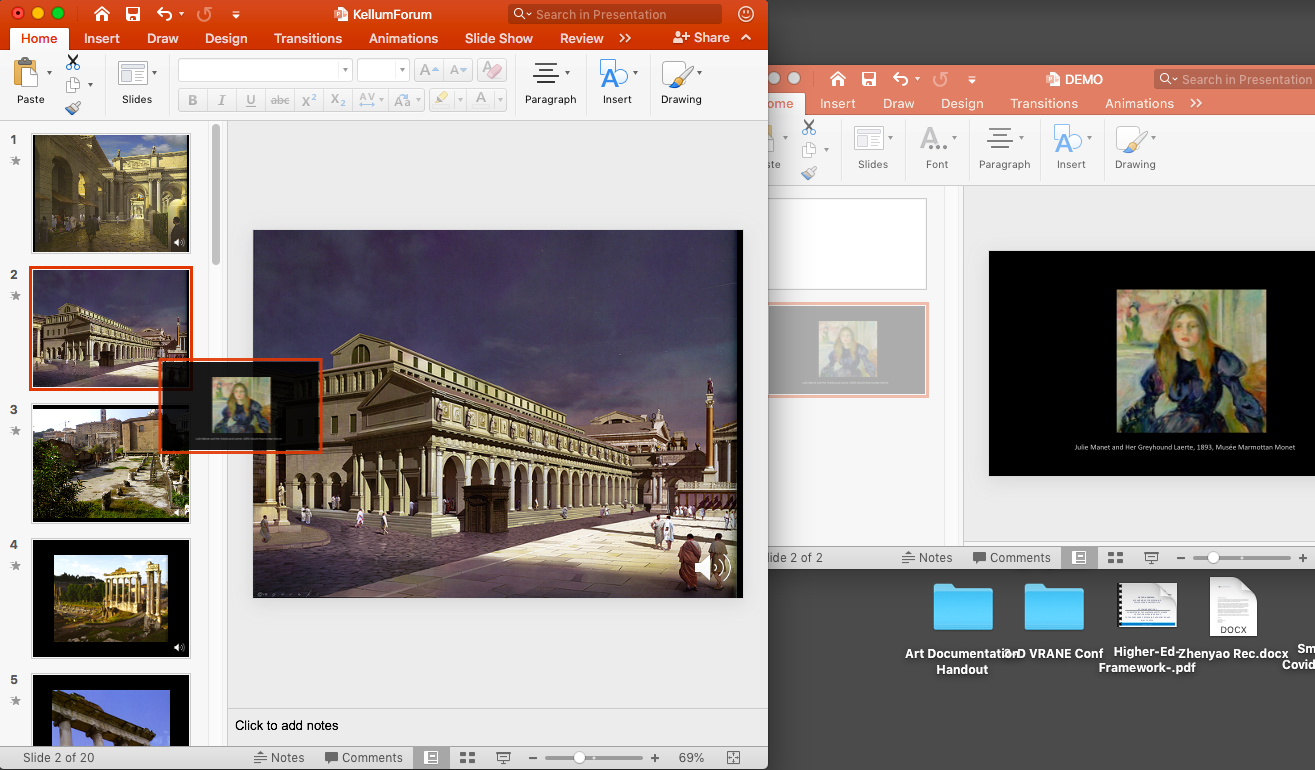Pick font color in KellumForum ribbon
Screen dimensions: 1315x770
point(481,100)
